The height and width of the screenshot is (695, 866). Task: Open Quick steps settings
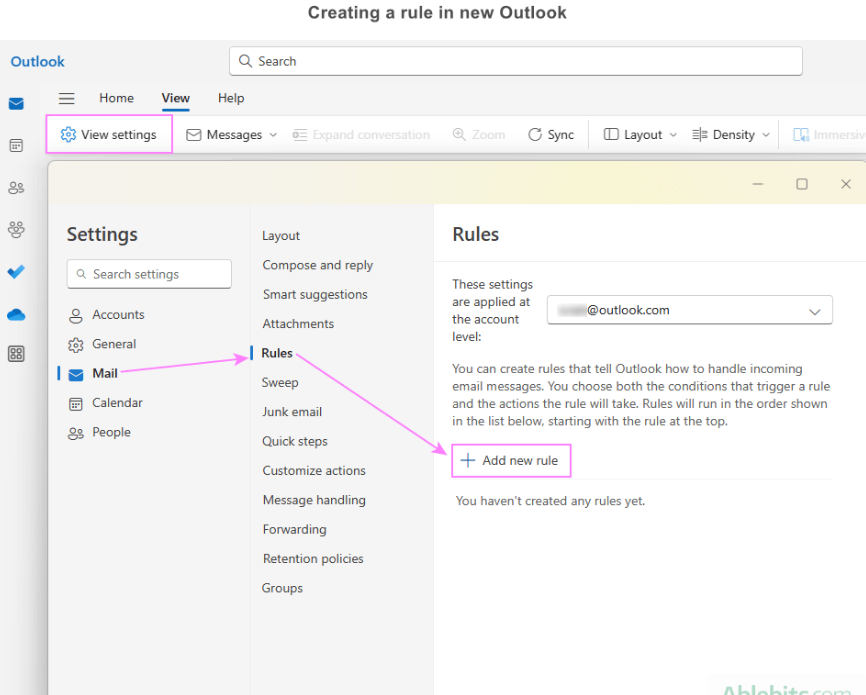point(295,441)
